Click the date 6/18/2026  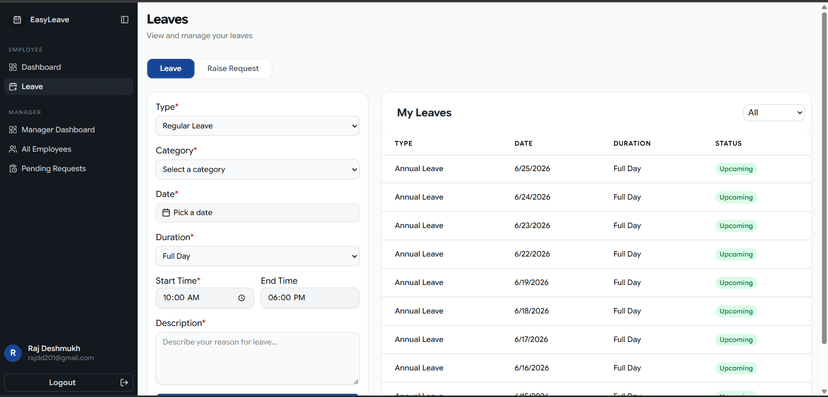532,311
